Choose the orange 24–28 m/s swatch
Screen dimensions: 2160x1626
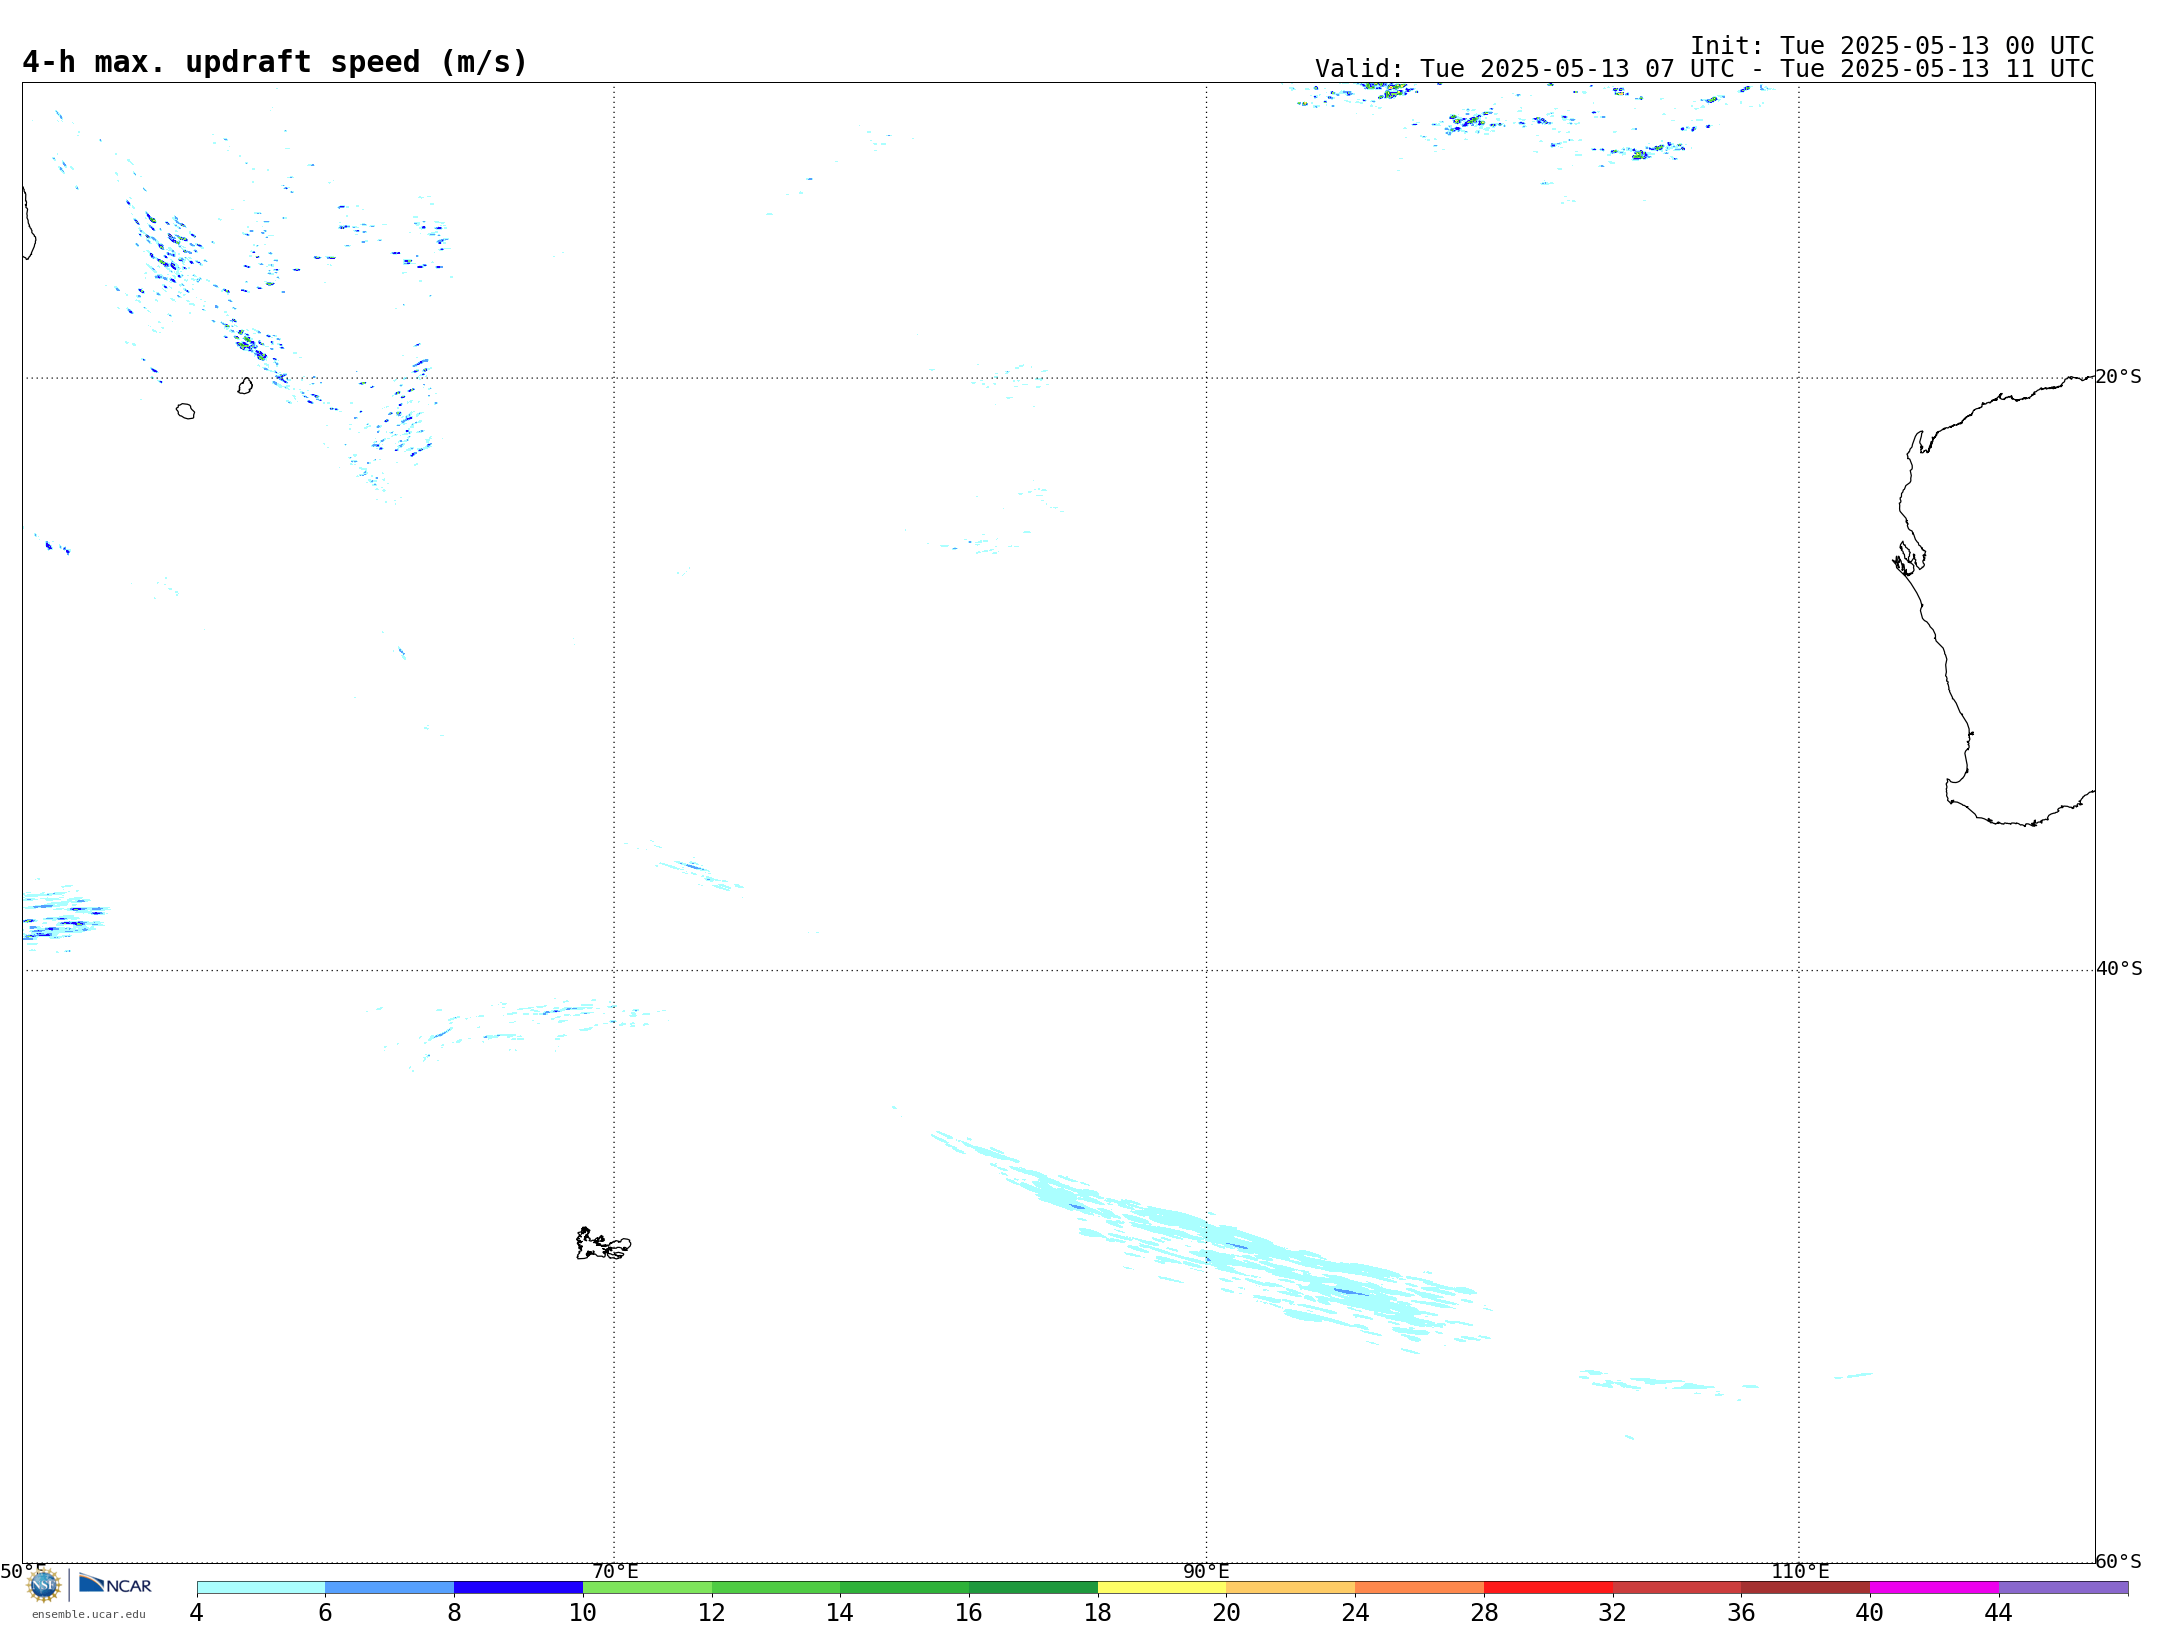pyautogui.click(x=1420, y=1588)
